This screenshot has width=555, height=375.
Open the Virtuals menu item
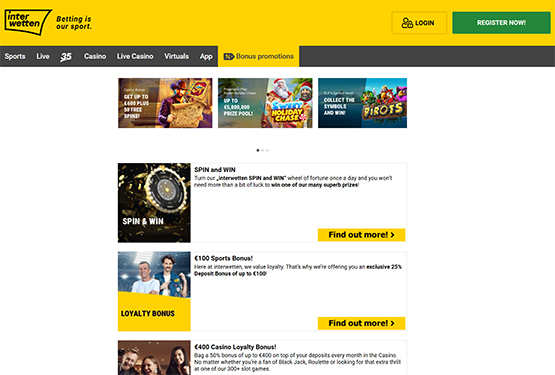[176, 56]
